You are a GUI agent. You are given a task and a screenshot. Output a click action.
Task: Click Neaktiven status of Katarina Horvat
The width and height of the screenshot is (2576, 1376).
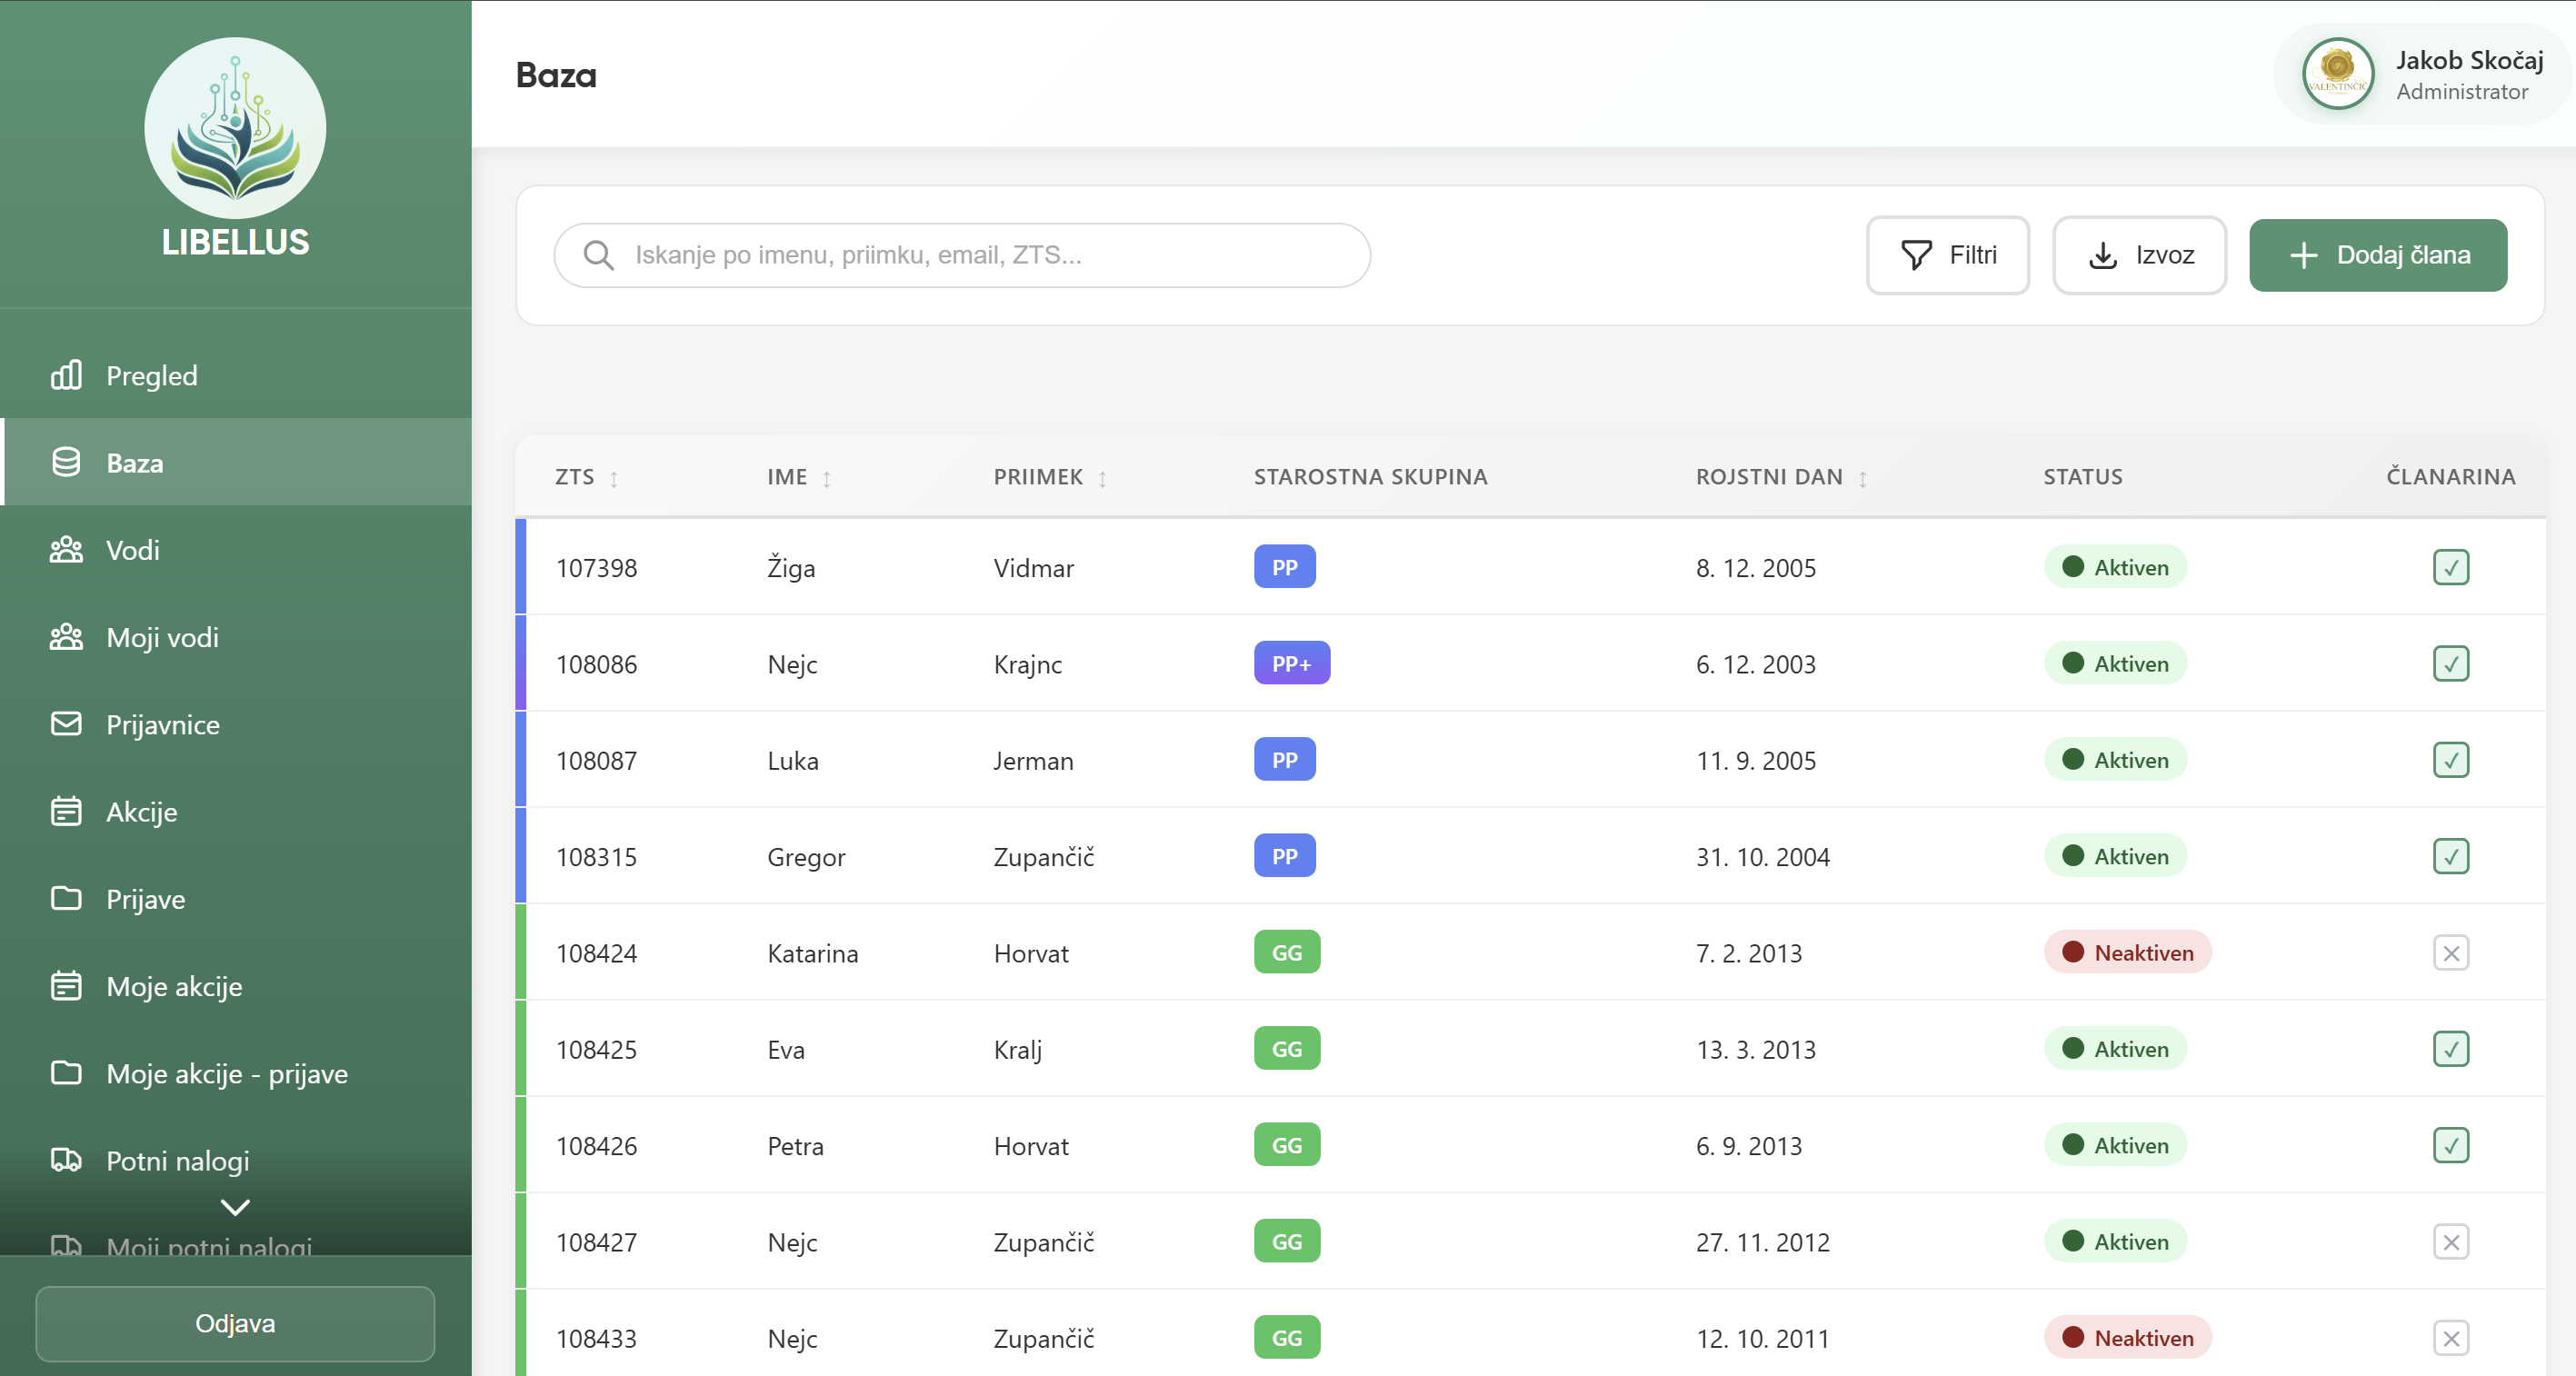pyautogui.click(x=2127, y=952)
